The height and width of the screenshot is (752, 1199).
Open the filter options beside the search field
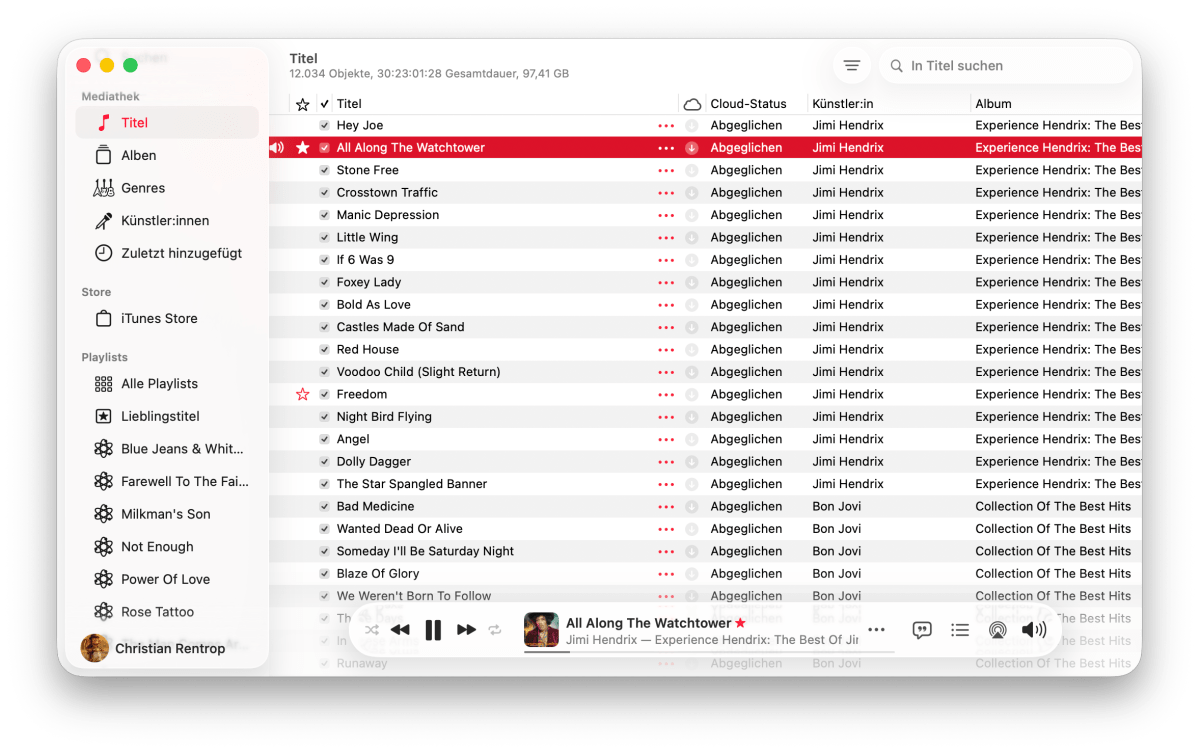pyautogui.click(x=851, y=64)
